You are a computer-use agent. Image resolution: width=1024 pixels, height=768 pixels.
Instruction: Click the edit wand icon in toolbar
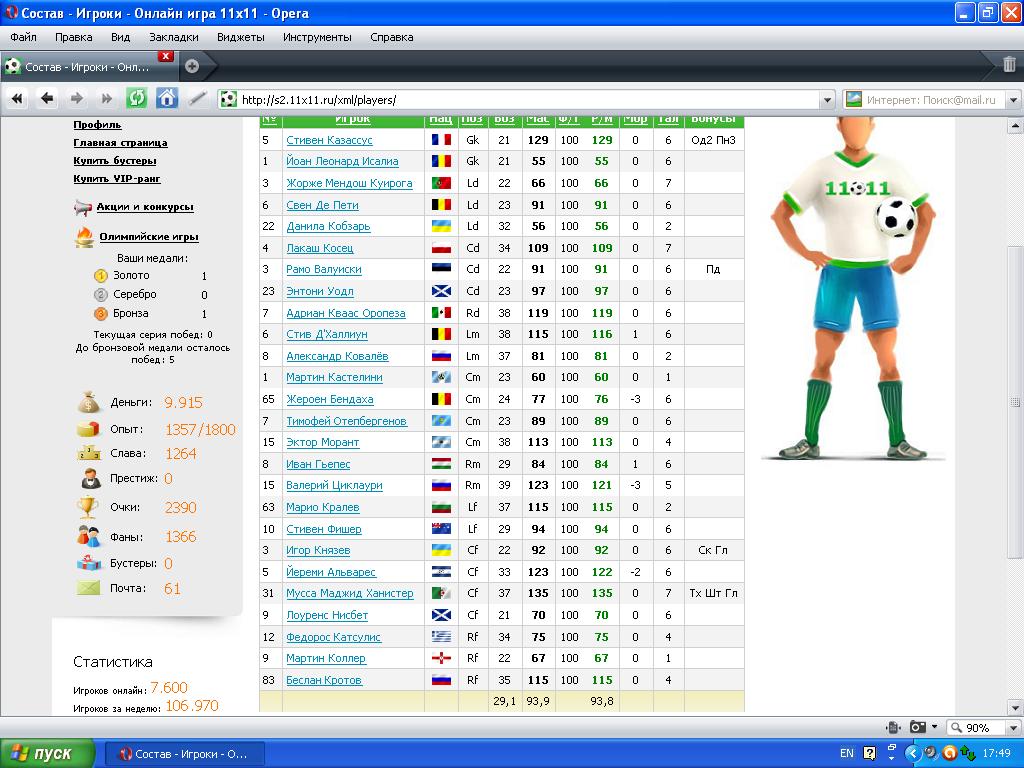click(197, 98)
